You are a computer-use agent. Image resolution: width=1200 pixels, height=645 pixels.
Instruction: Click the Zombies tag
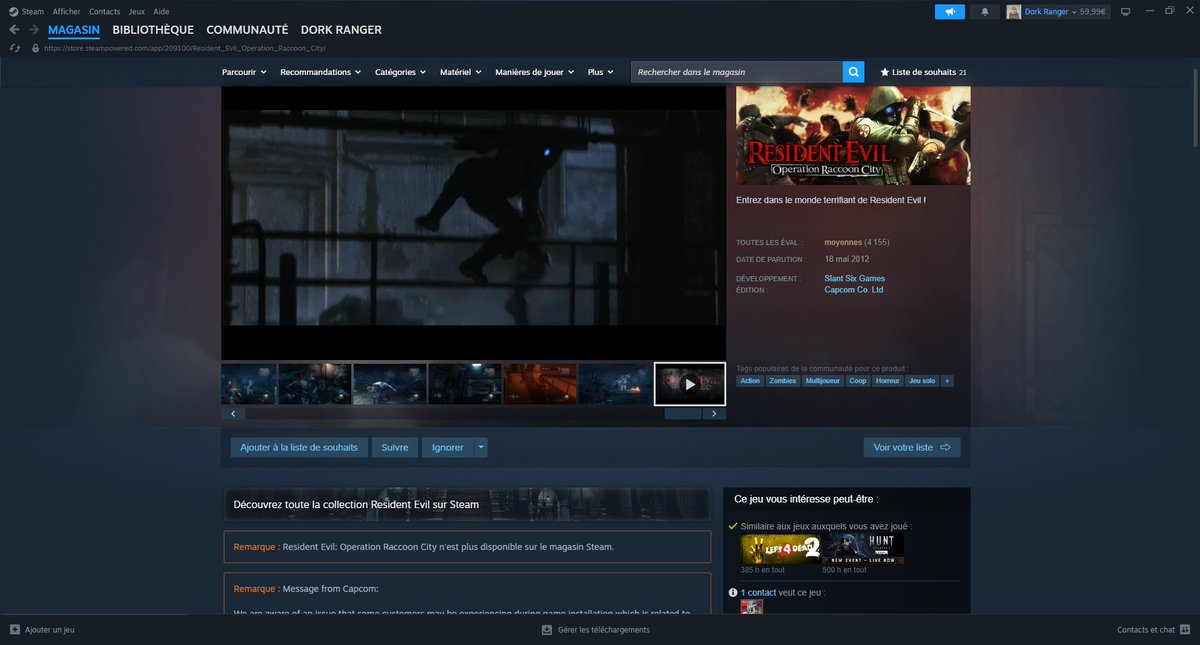point(783,381)
